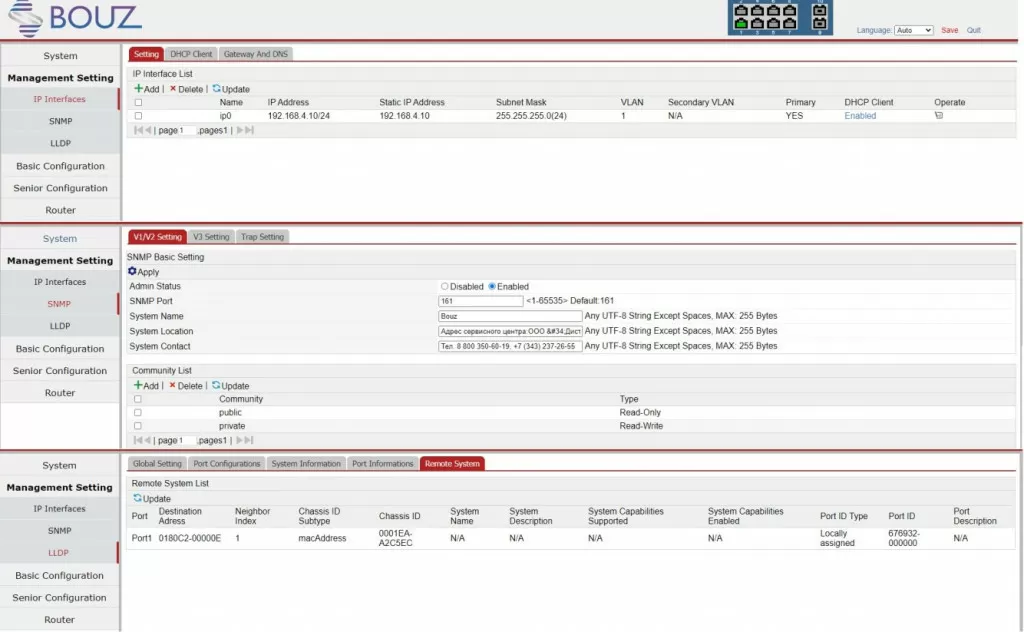Go to next page of IP Interface List
The image size is (1024, 632).
pyautogui.click(x=240, y=130)
